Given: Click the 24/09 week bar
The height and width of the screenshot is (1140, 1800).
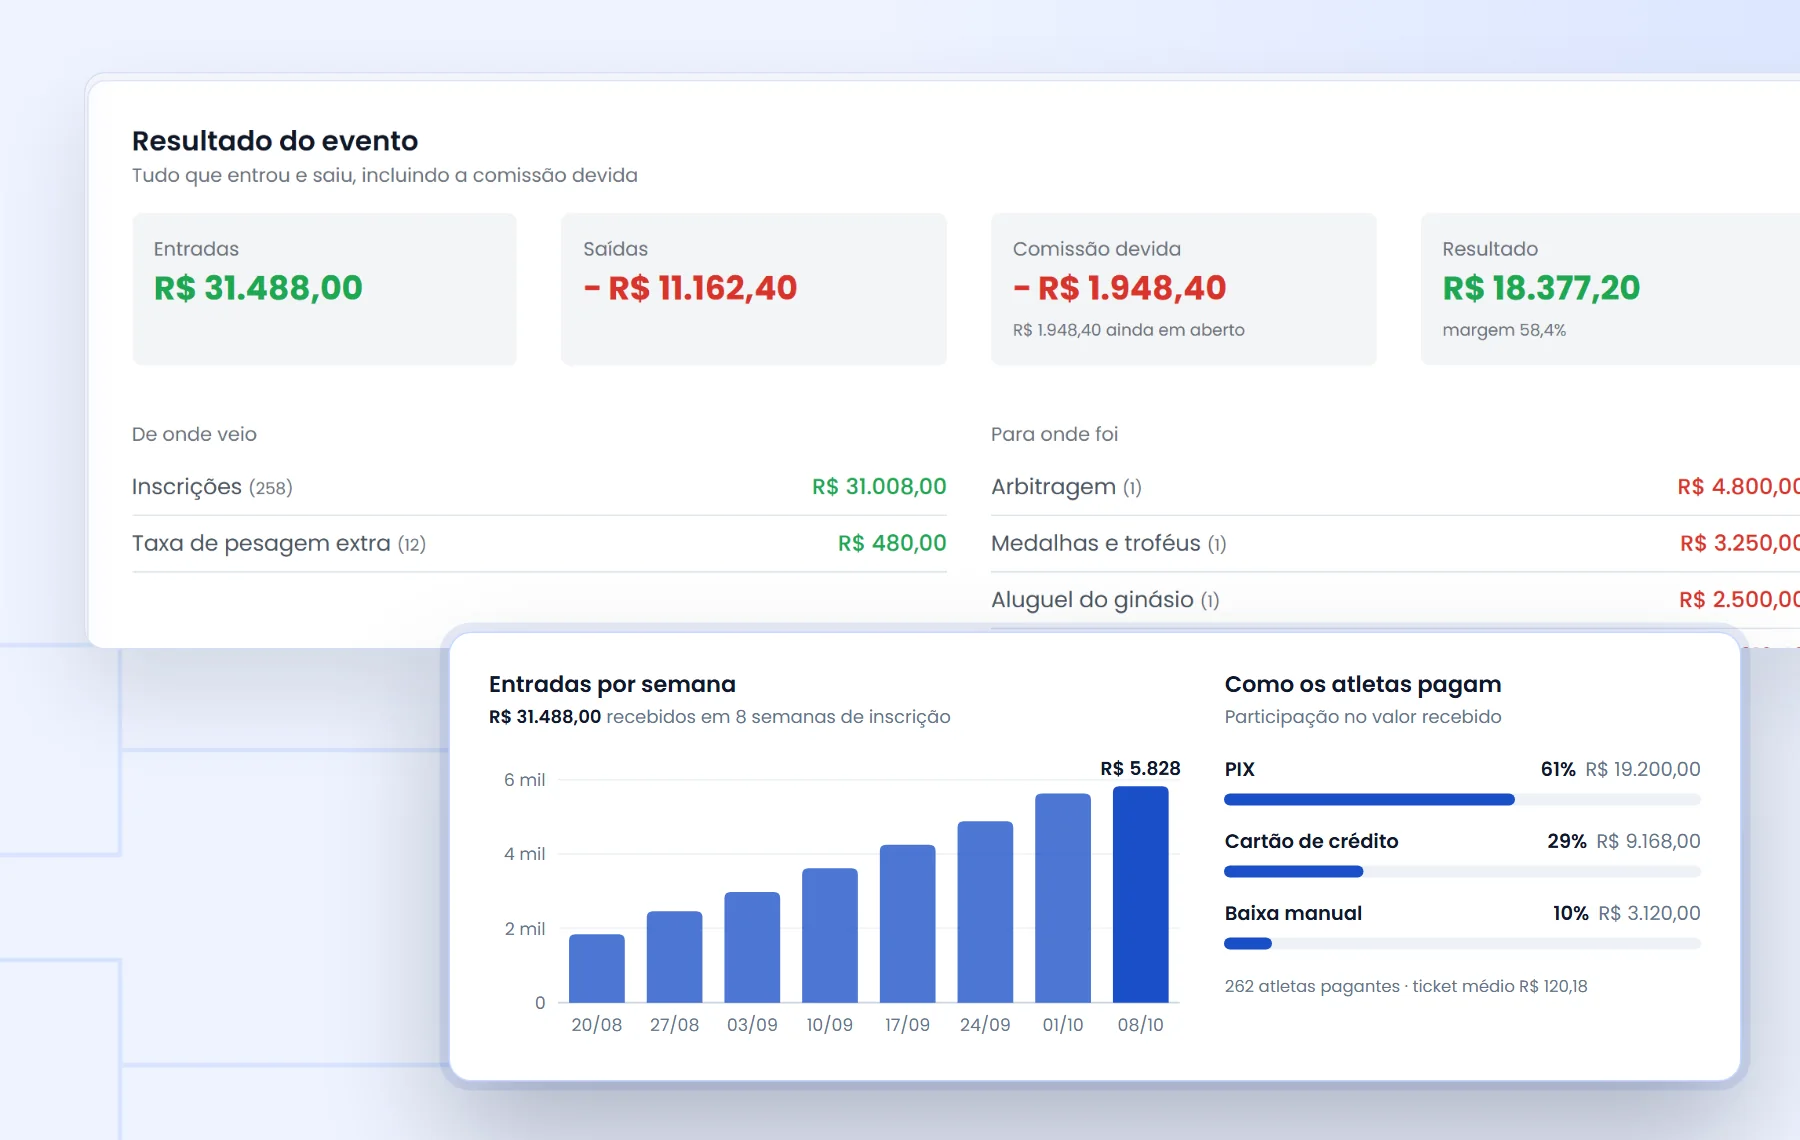Looking at the screenshot, I should [985, 912].
